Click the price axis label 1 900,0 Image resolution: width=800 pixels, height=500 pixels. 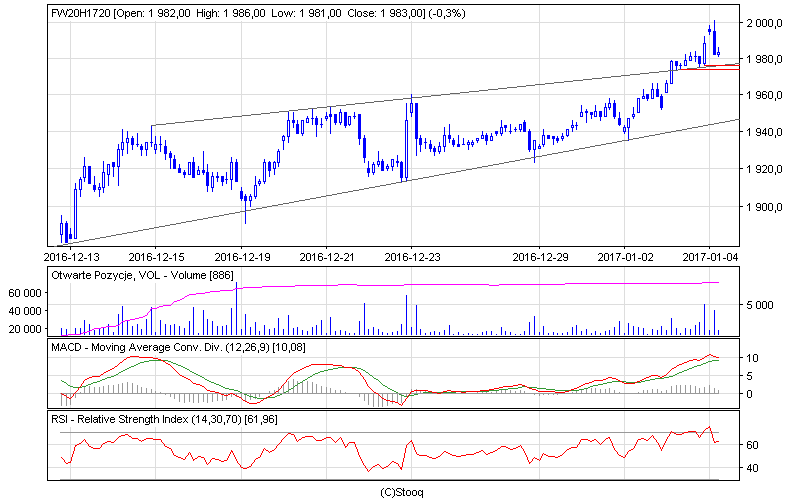click(764, 207)
